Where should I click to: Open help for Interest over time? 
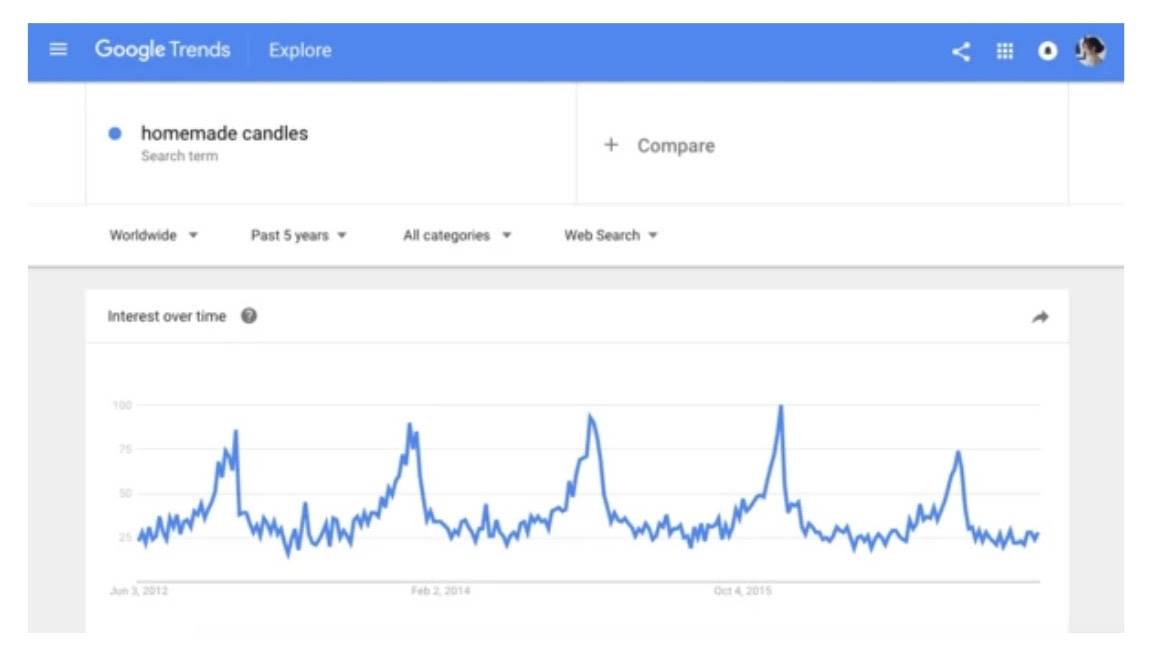point(249,316)
